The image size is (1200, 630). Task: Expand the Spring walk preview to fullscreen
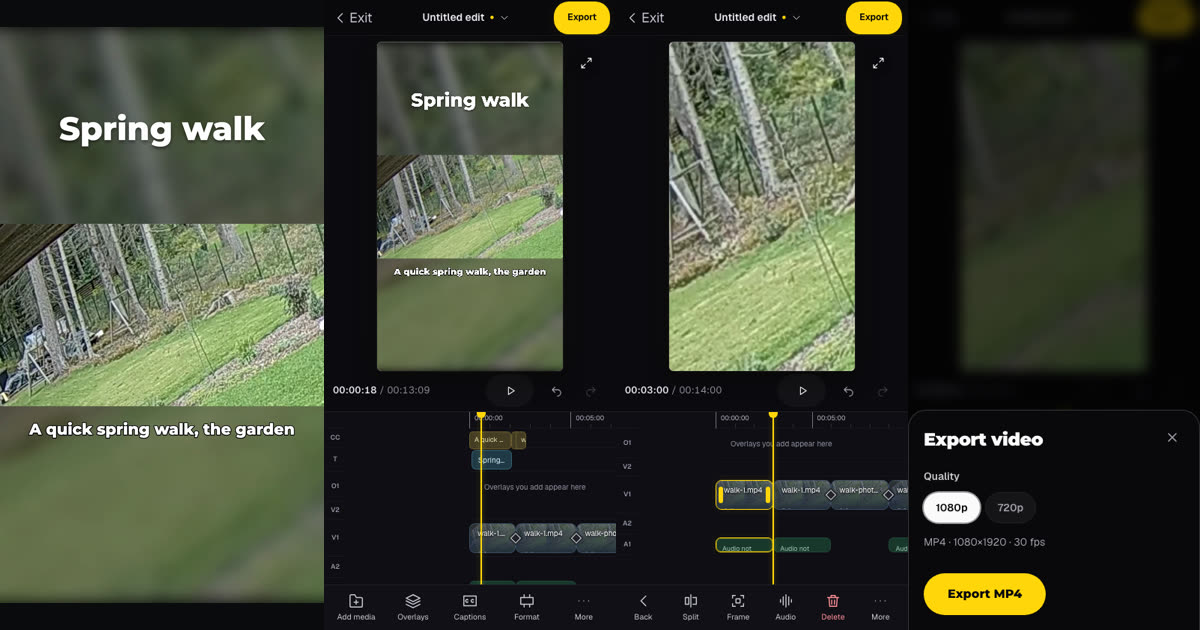click(586, 63)
